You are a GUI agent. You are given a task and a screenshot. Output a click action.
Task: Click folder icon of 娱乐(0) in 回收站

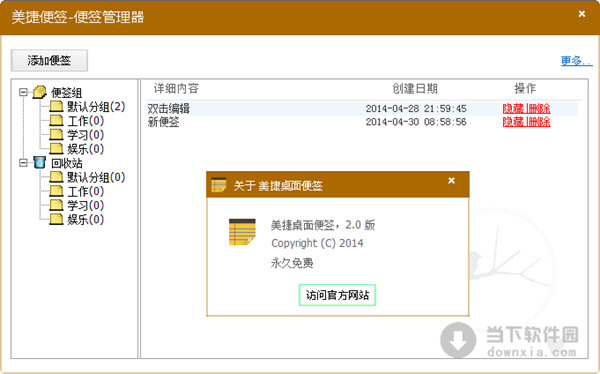click(x=56, y=219)
